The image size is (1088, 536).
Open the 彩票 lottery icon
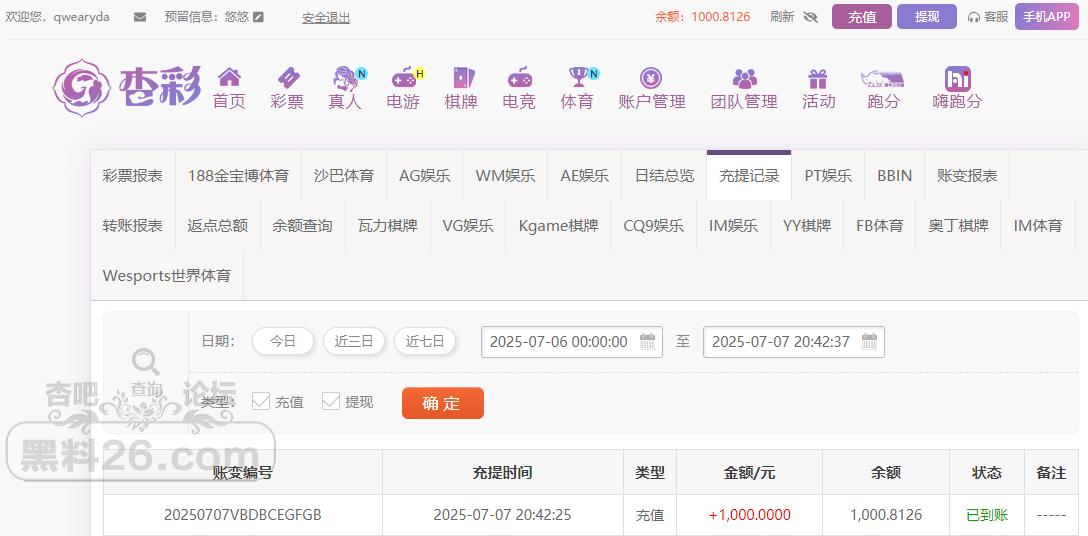tap(287, 78)
